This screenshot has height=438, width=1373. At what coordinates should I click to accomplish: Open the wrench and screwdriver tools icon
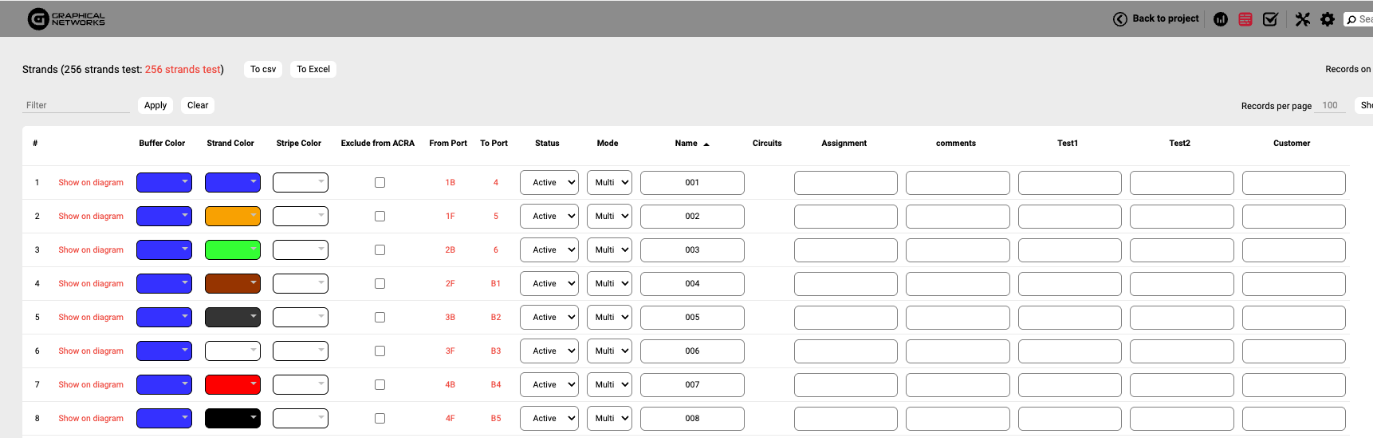(x=1302, y=19)
